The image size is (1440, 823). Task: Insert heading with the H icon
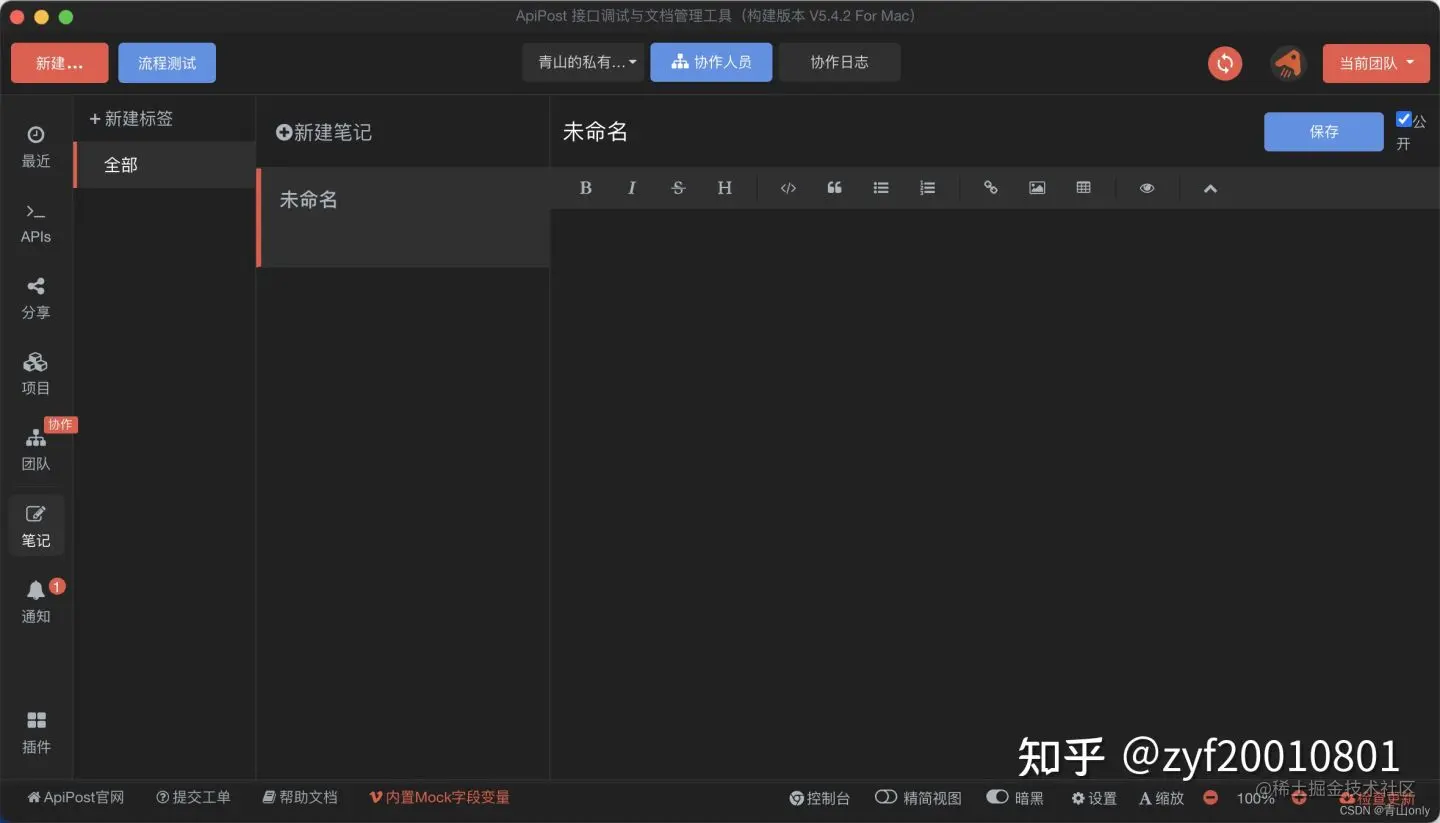[x=725, y=188]
